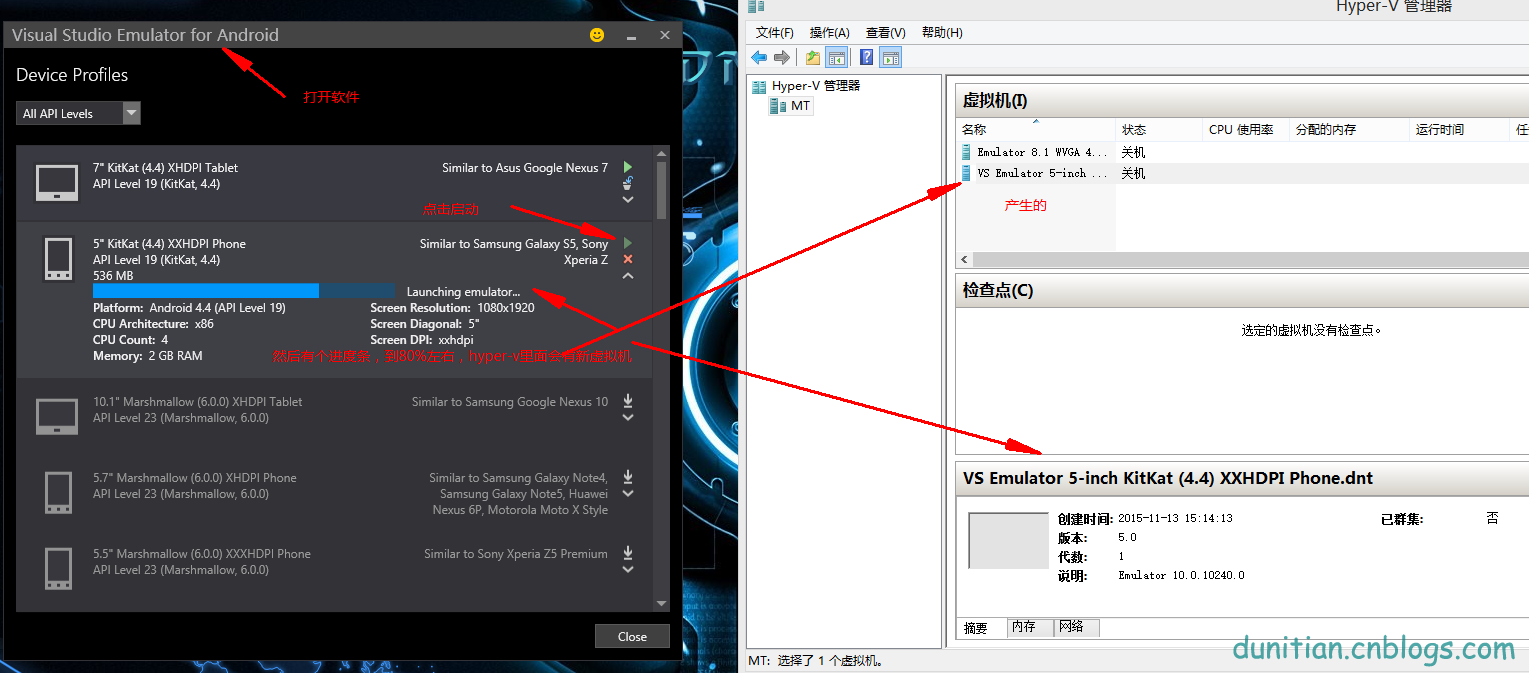1529x673 pixels.
Task: Open the 查看(V) menu in Hyper-V Manager
Action: click(886, 33)
